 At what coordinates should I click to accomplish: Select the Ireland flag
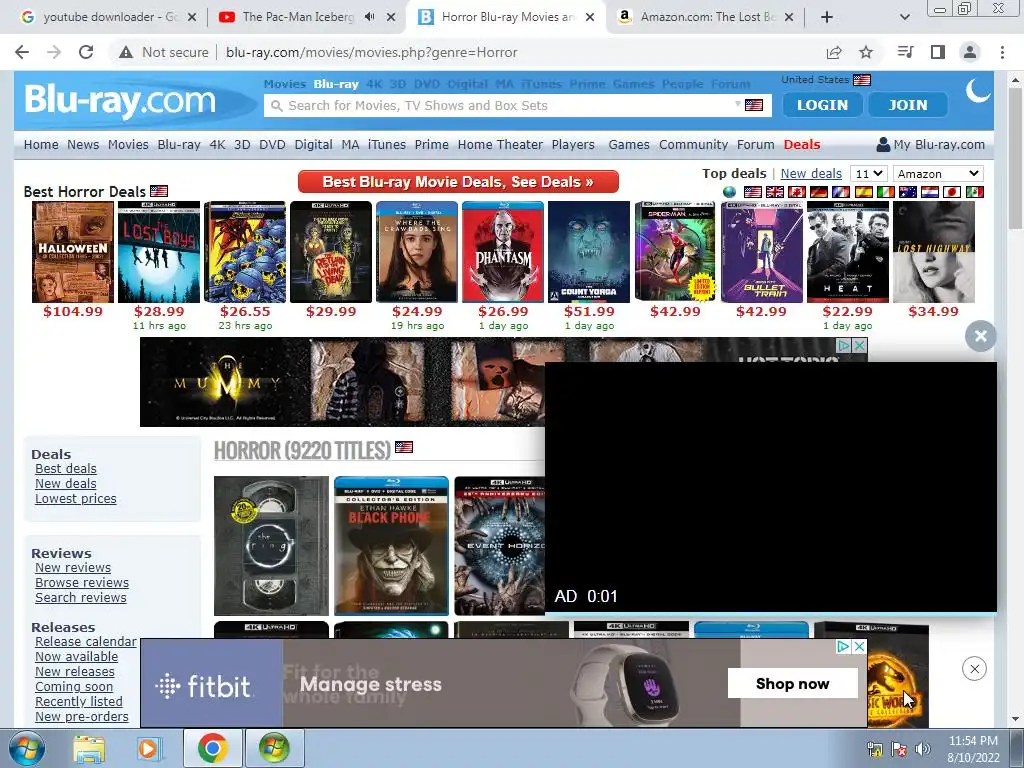tap(886, 192)
